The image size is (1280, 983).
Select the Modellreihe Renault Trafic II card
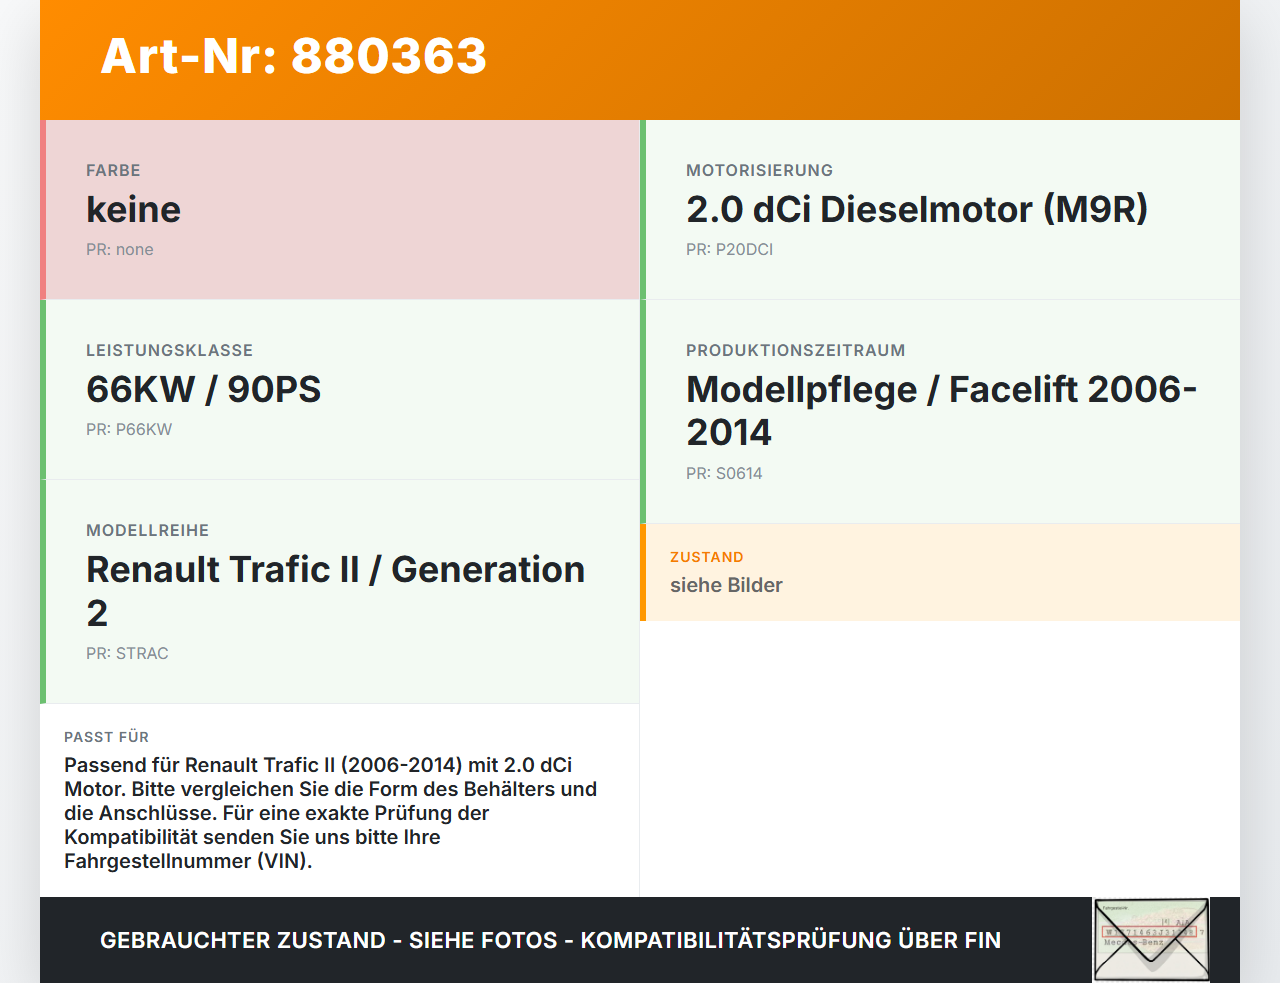click(x=340, y=592)
